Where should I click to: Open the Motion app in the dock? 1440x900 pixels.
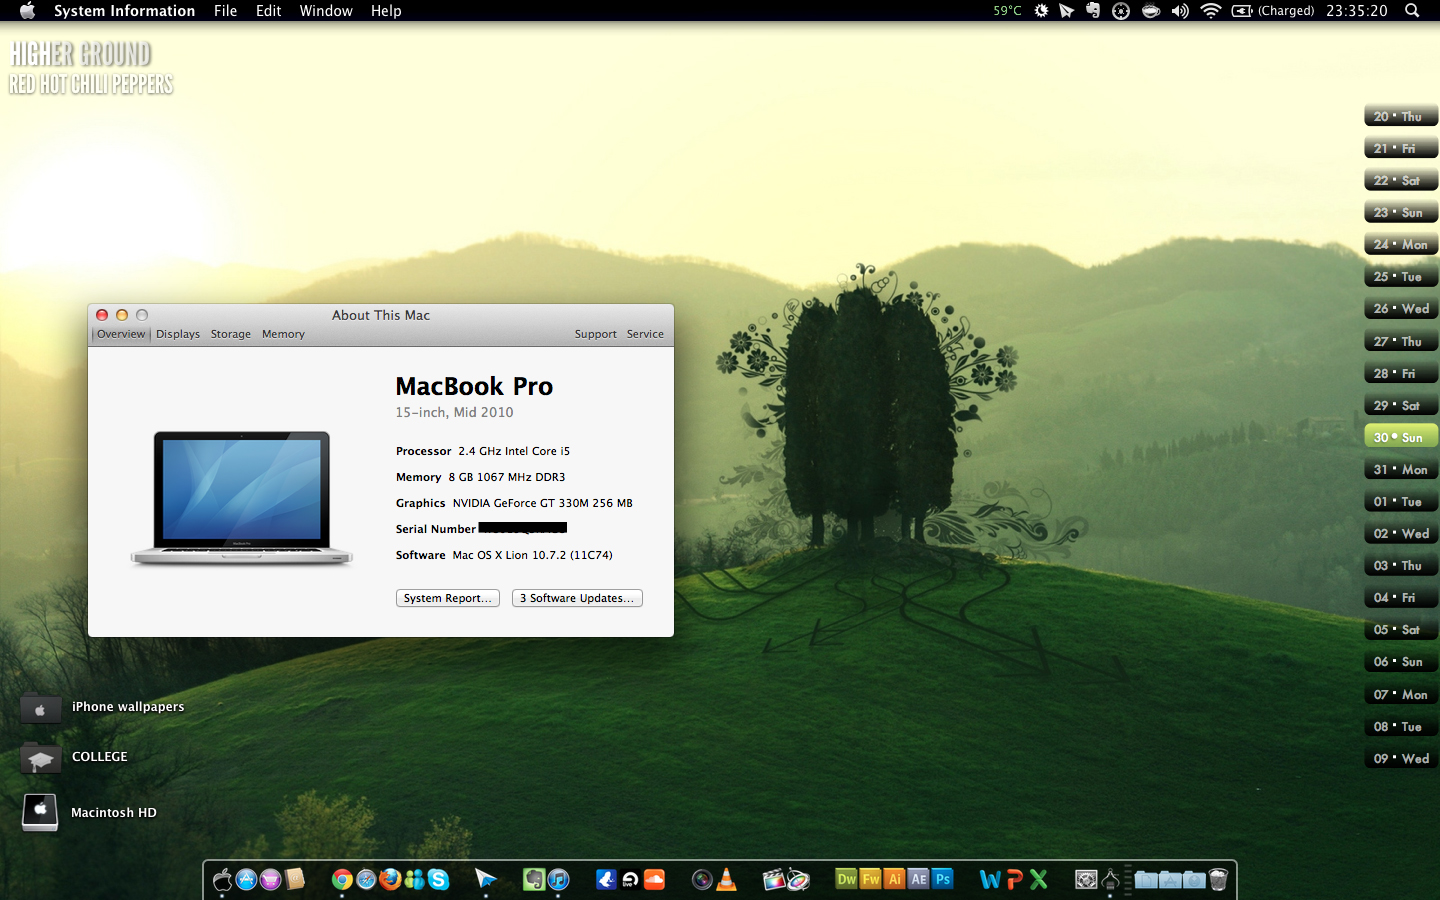tap(797, 879)
